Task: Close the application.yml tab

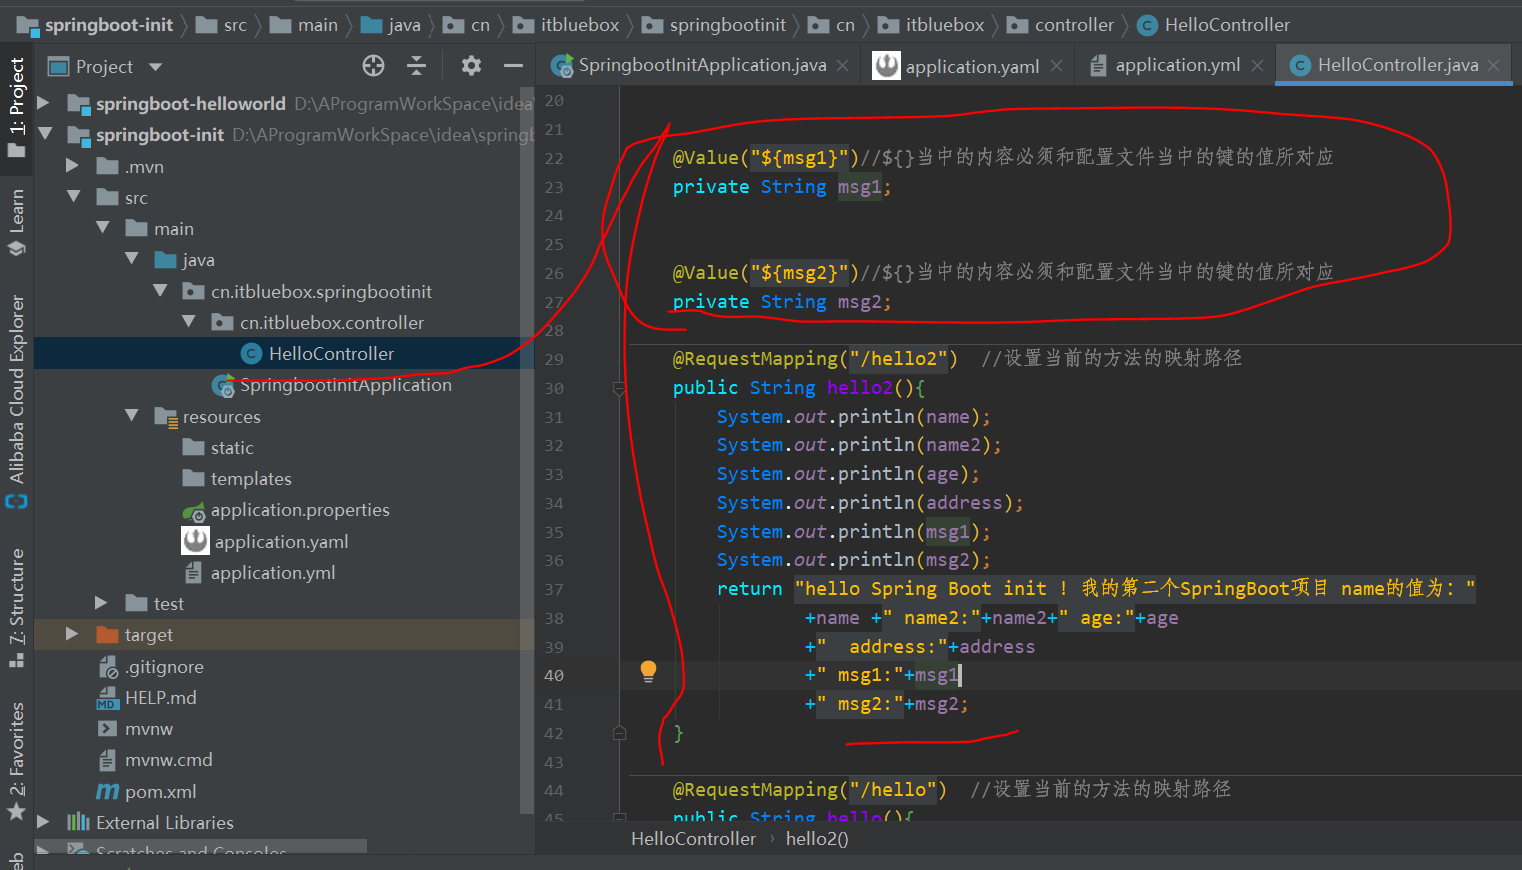Action: pyautogui.click(x=1257, y=66)
